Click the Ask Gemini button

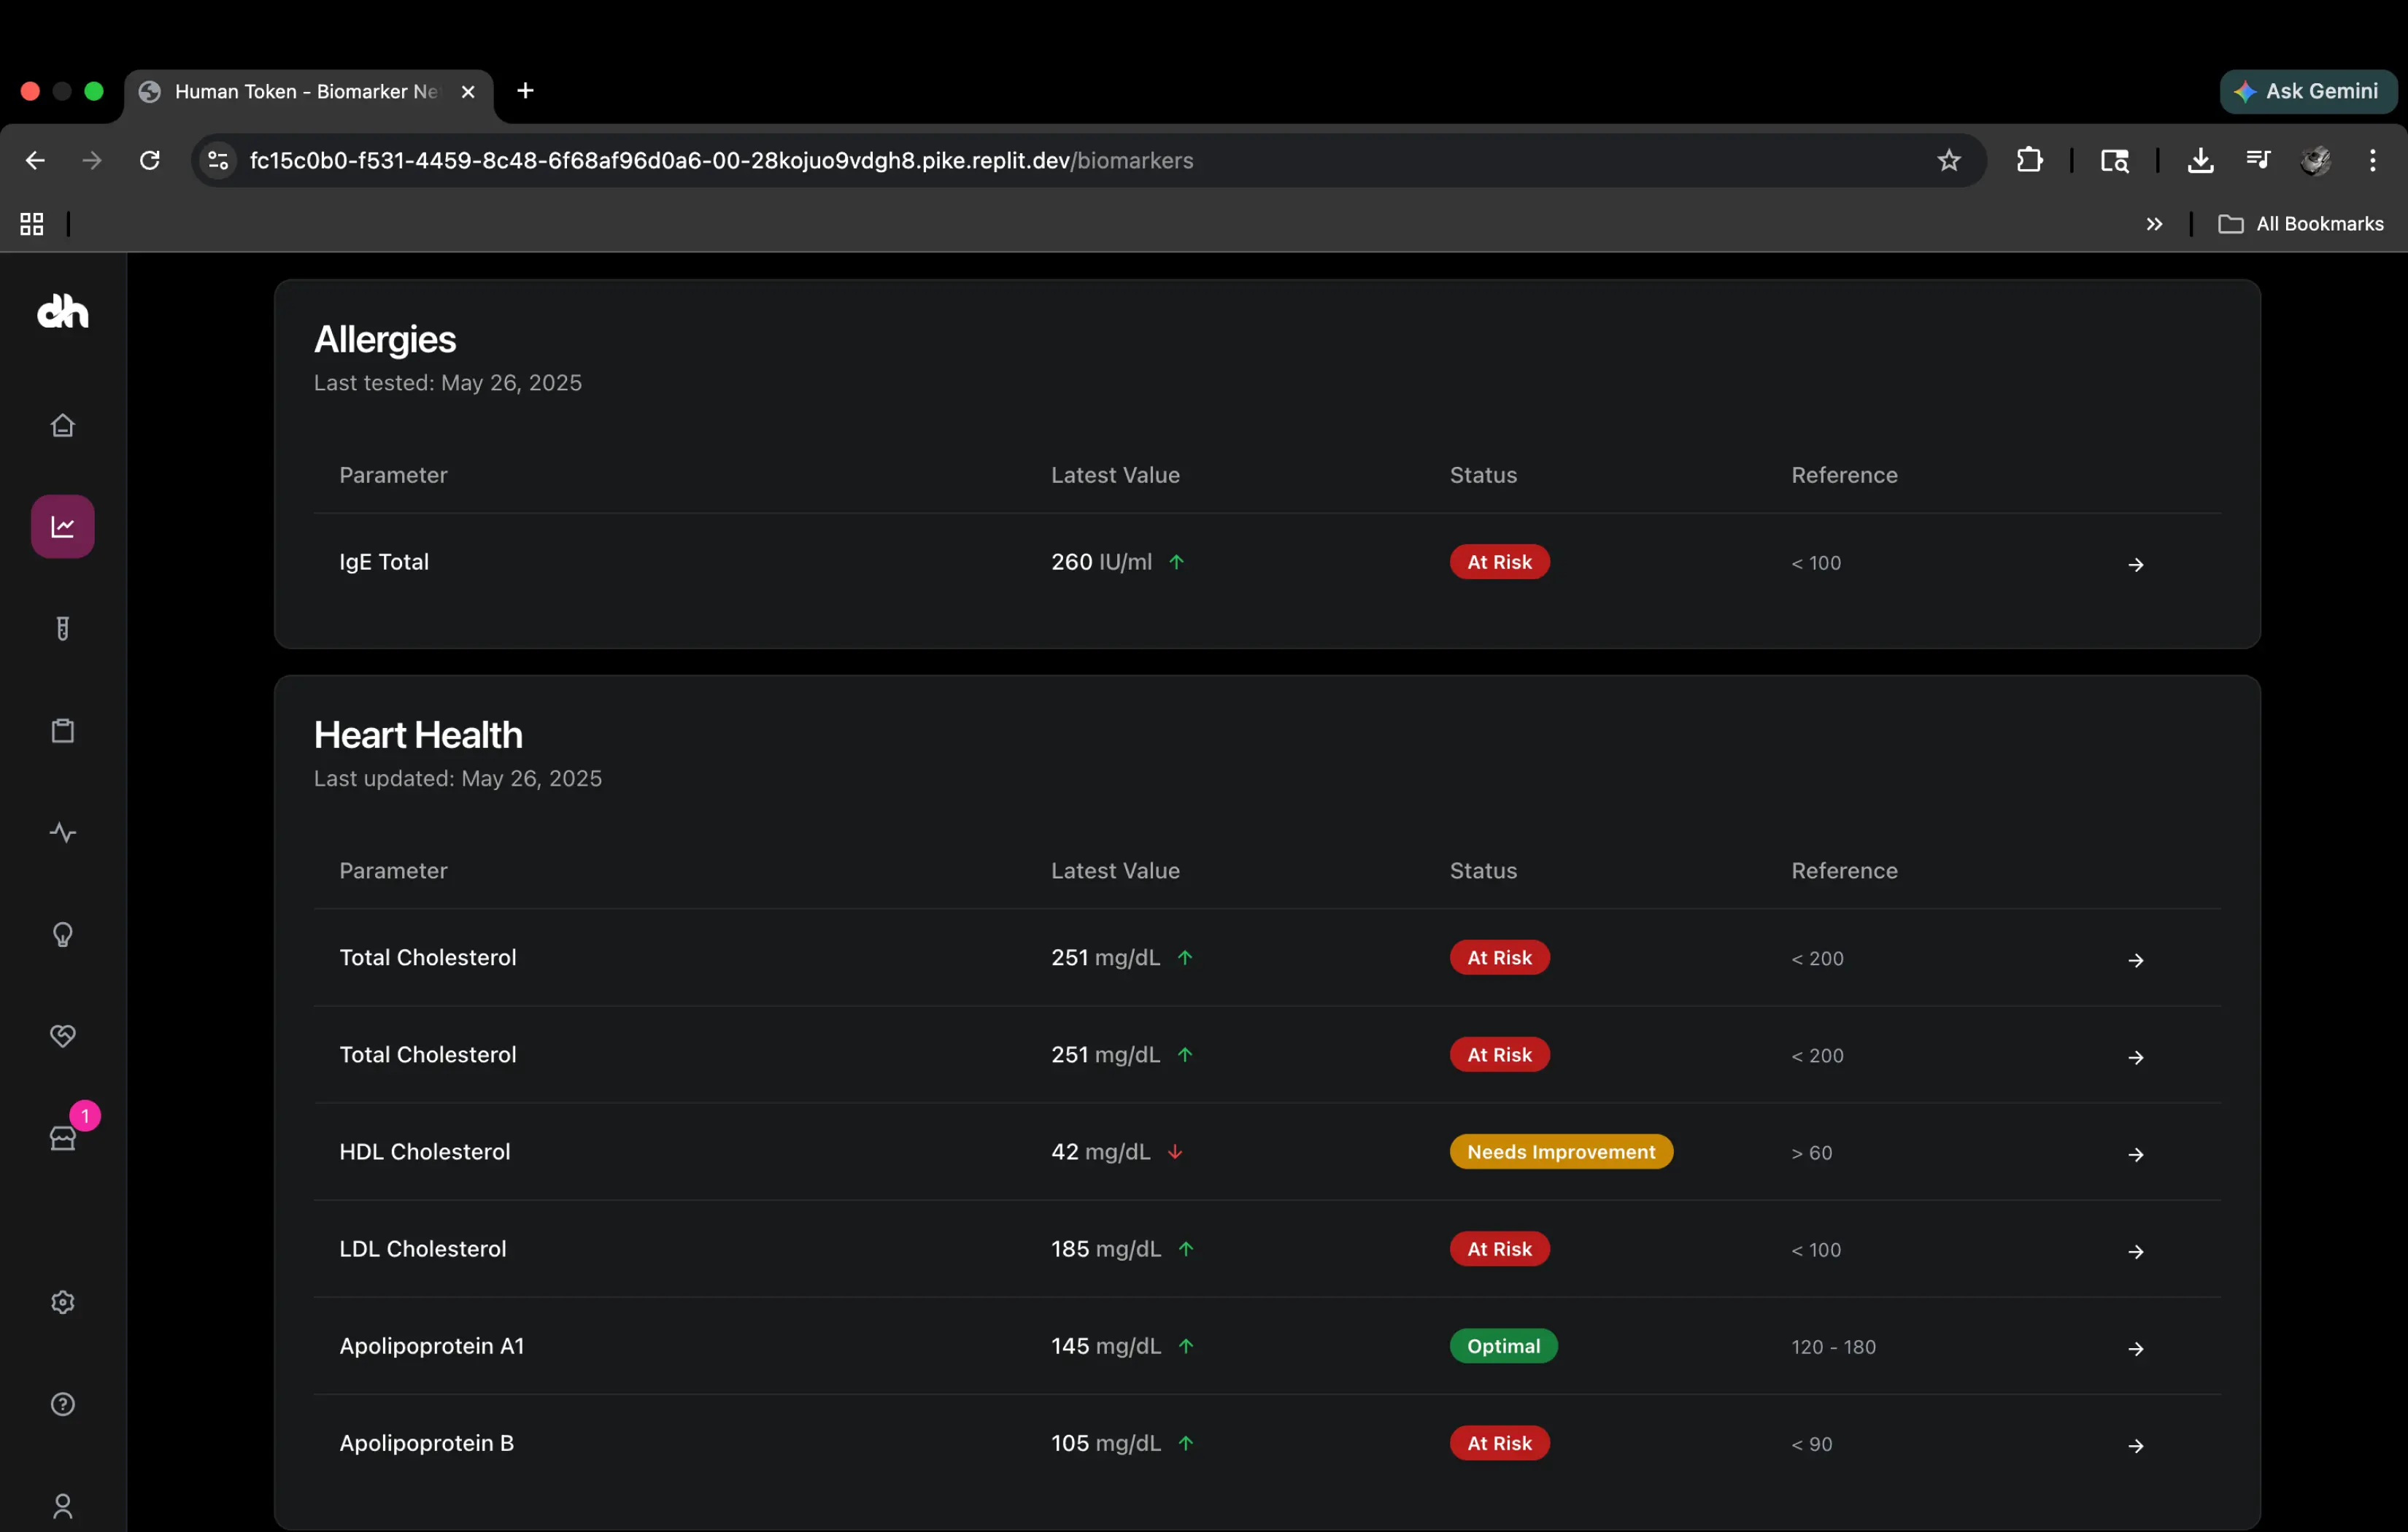[x=2308, y=91]
